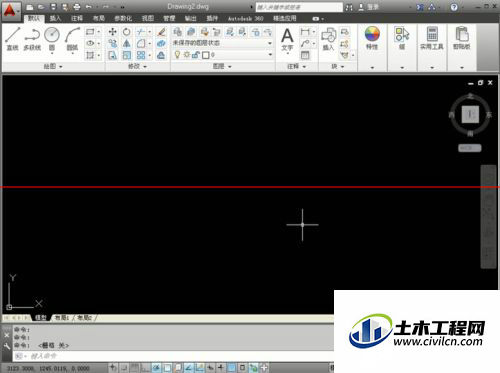Toggle the layer lightbulb on/off icon
Viewport: 500px width, 373px height.
click(177, 54)
